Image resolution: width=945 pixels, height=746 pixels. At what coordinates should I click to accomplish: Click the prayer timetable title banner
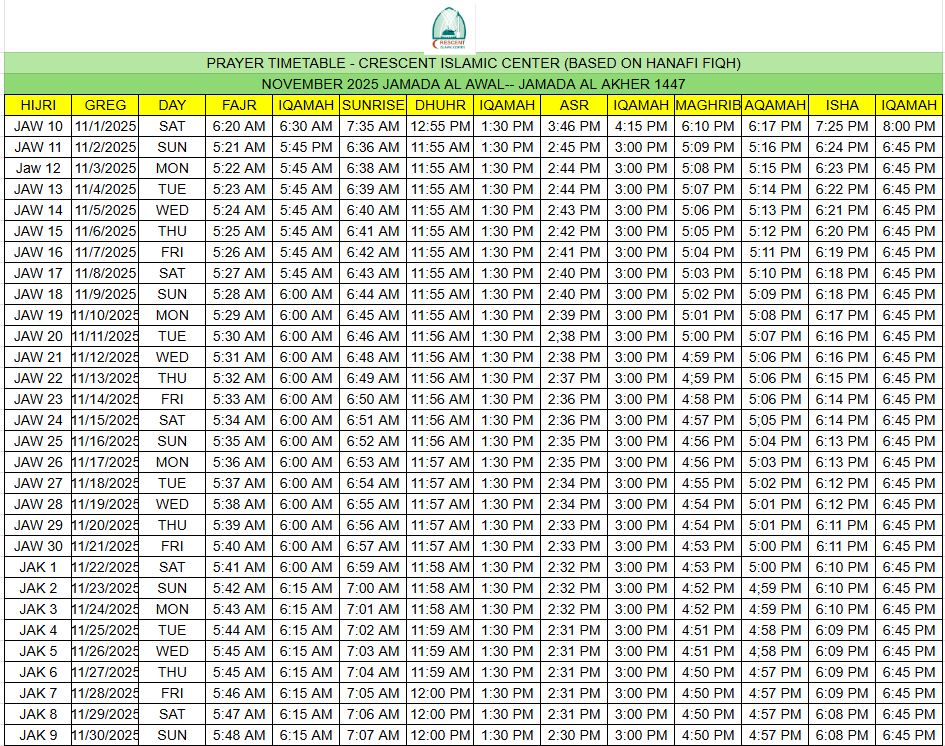point(473,63)
